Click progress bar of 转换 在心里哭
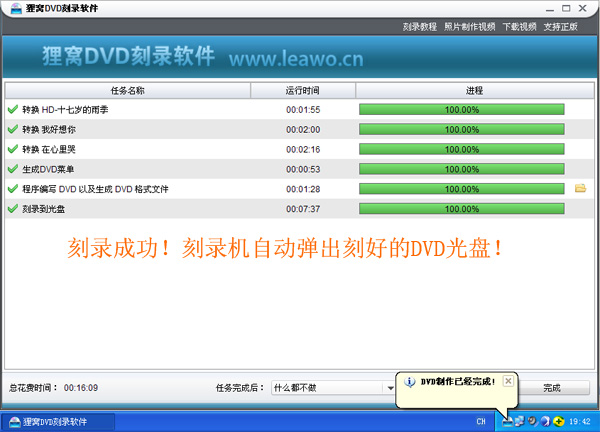Screen dimensions: 600x432 tap(461, 149)
